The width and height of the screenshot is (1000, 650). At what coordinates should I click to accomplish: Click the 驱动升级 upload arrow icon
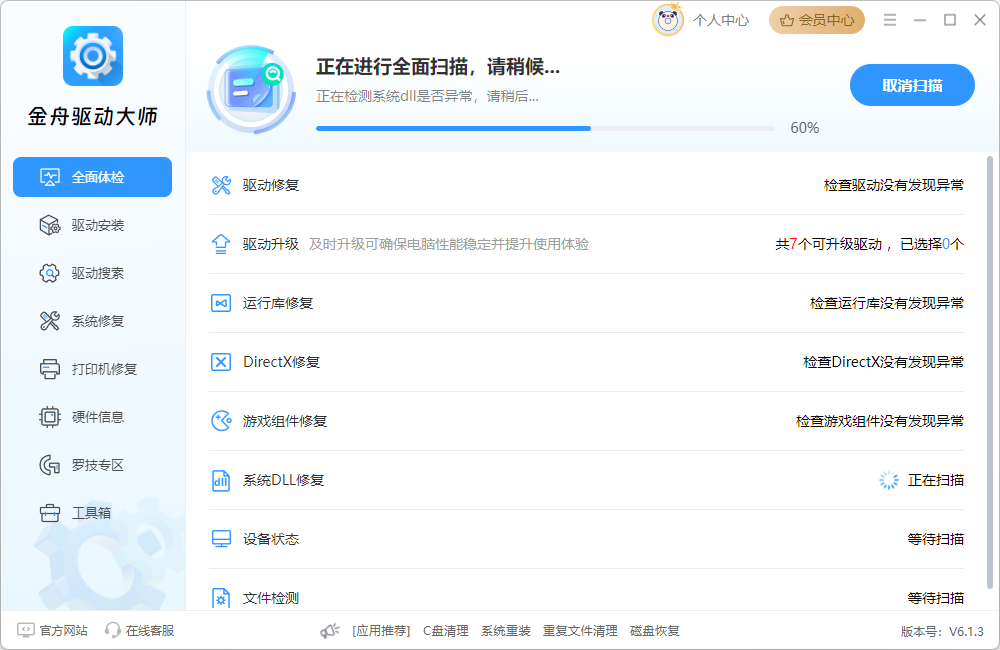[221, 244]
